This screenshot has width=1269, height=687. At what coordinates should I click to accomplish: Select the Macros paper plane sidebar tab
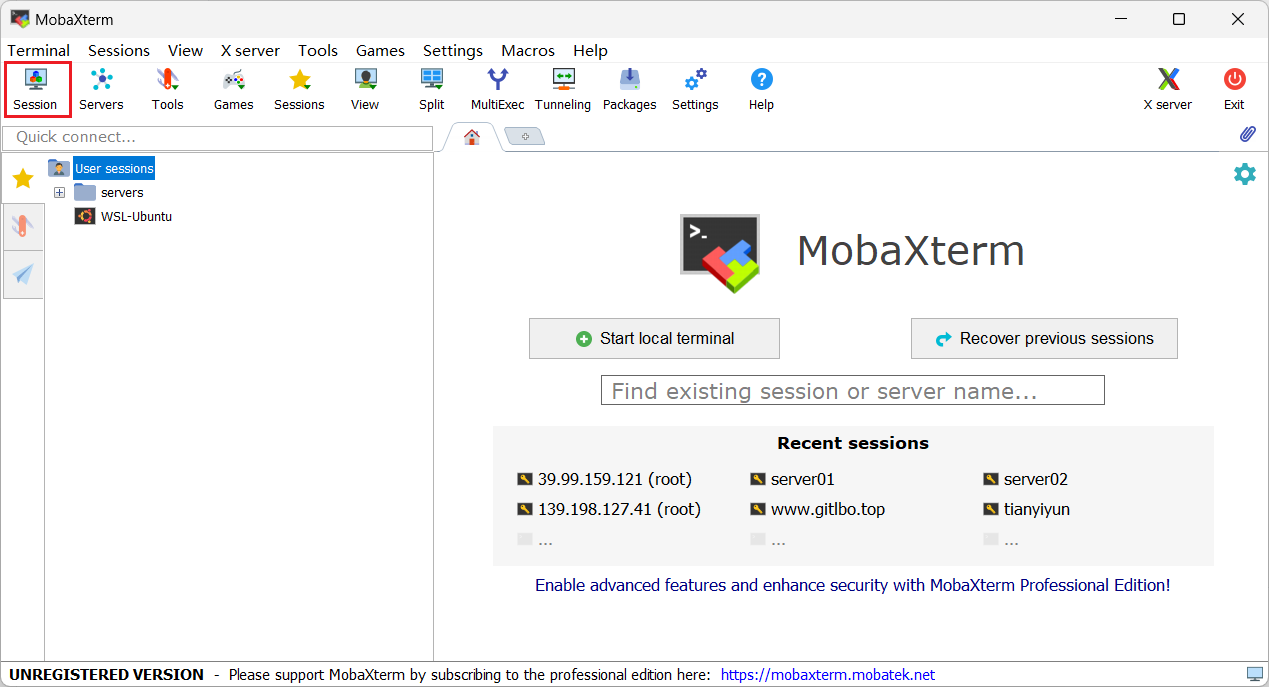coord(22,274)
